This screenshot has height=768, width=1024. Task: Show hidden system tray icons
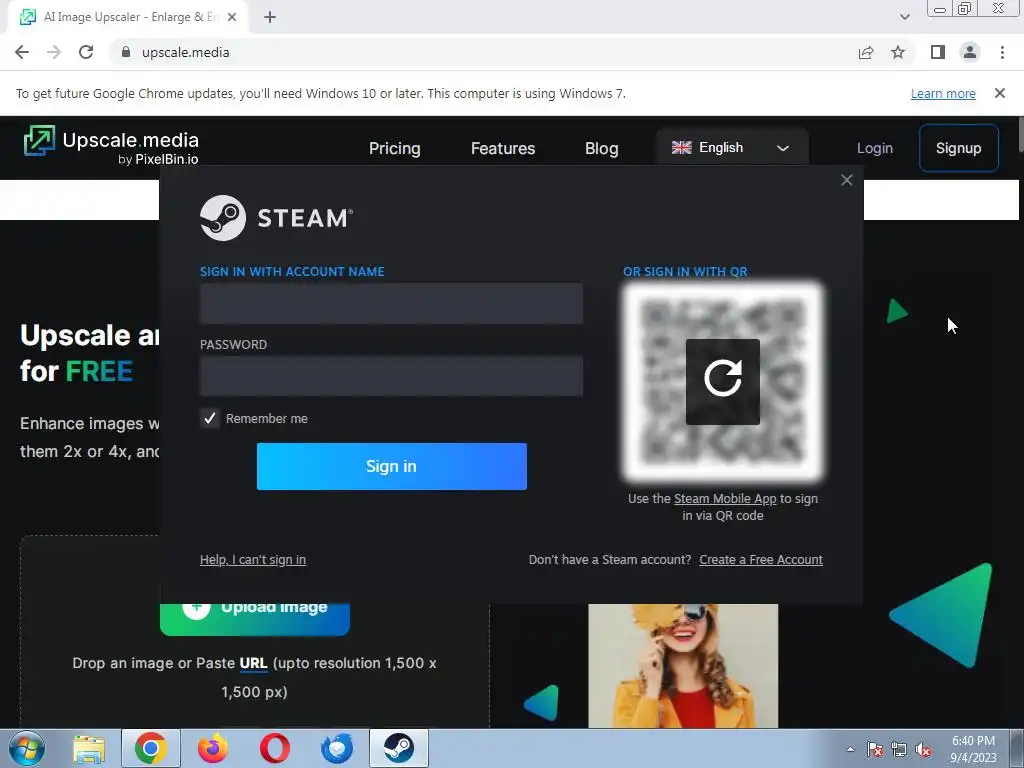tap(850, 749)
